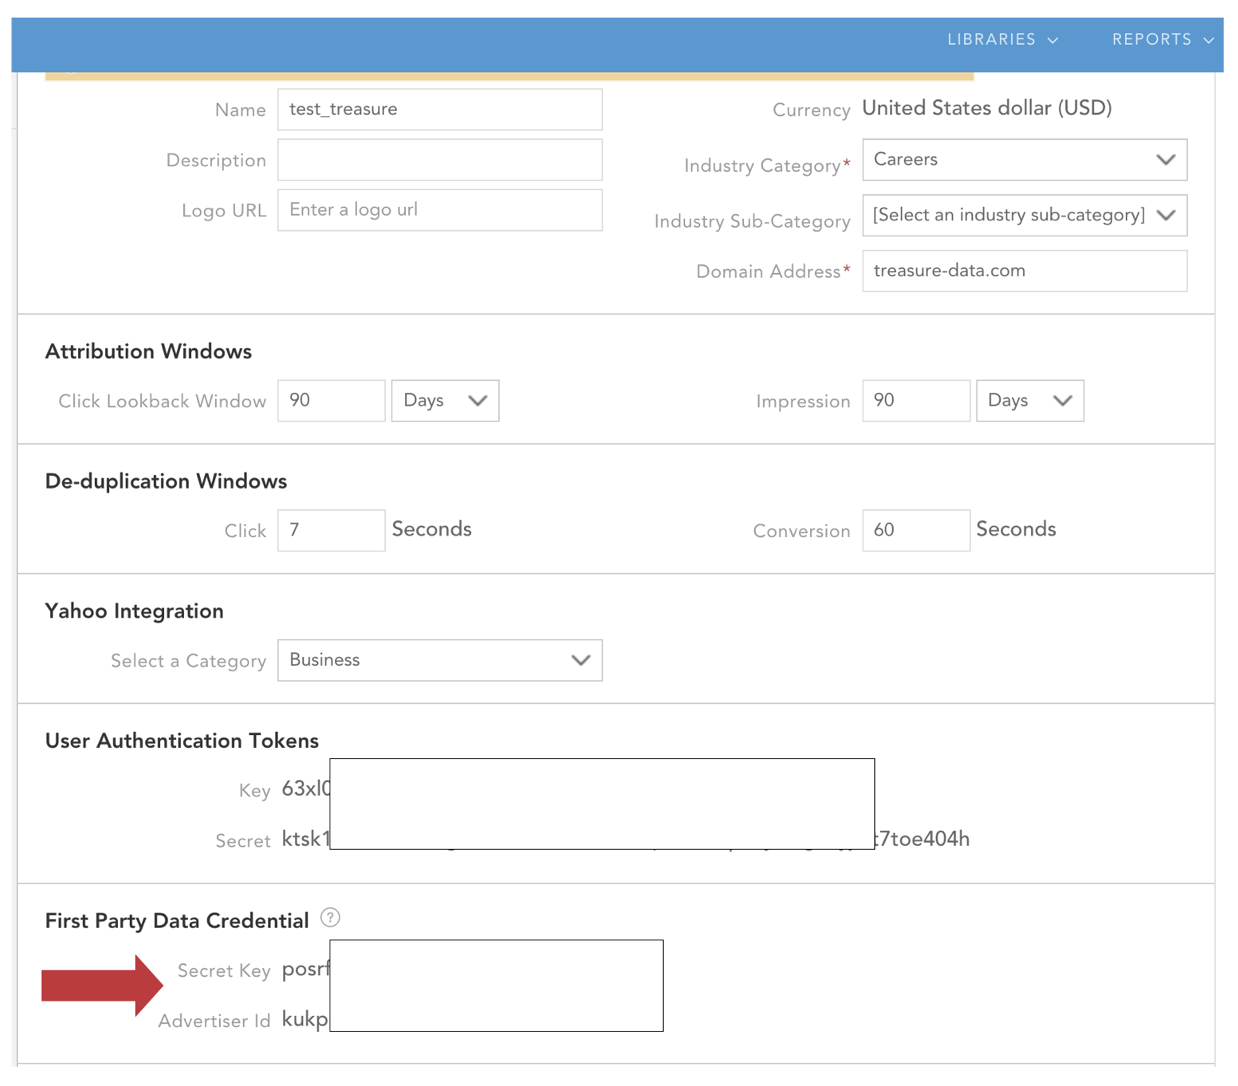Change Click Lookback Window Days unit dropdown
Image resolution: width=1238 pixels, height=1086 pixels.
pos(445,401)
